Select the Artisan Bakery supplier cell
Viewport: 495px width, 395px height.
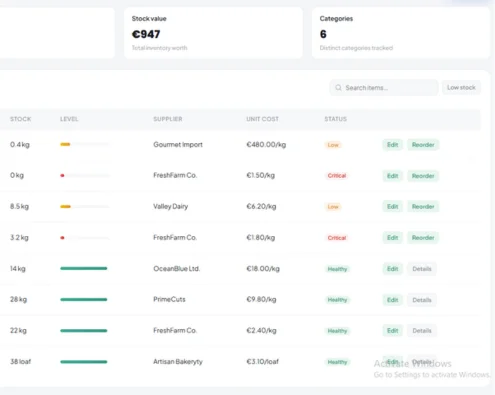(178, 362)
